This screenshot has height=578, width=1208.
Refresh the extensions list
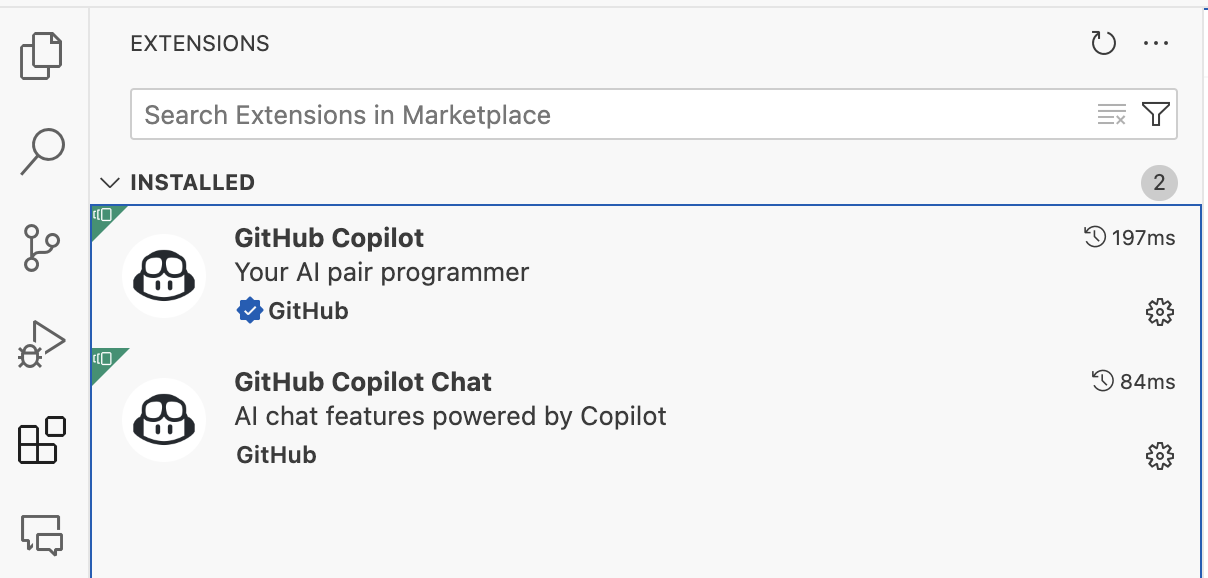(x=1103, y=42)
